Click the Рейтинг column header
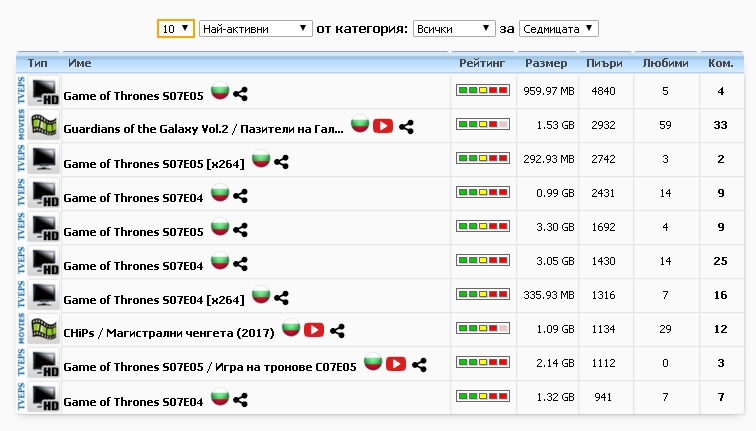 483,63
